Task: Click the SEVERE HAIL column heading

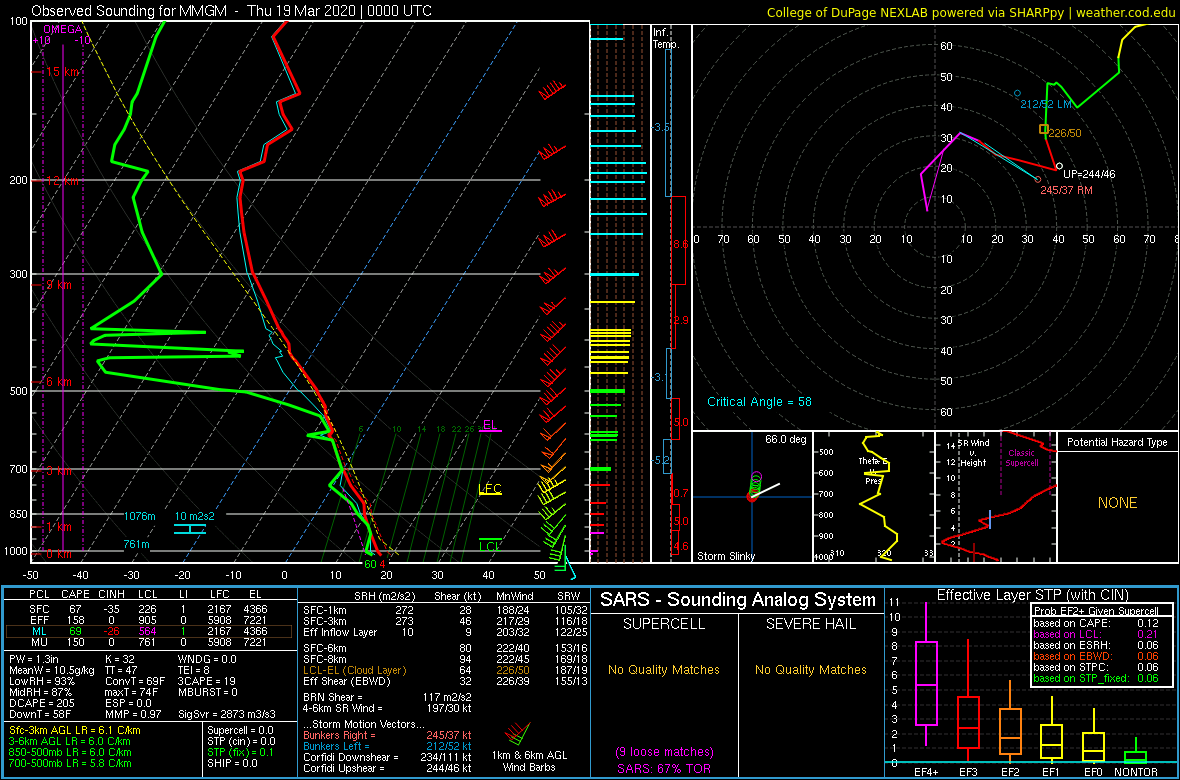Action: [813, 625]
